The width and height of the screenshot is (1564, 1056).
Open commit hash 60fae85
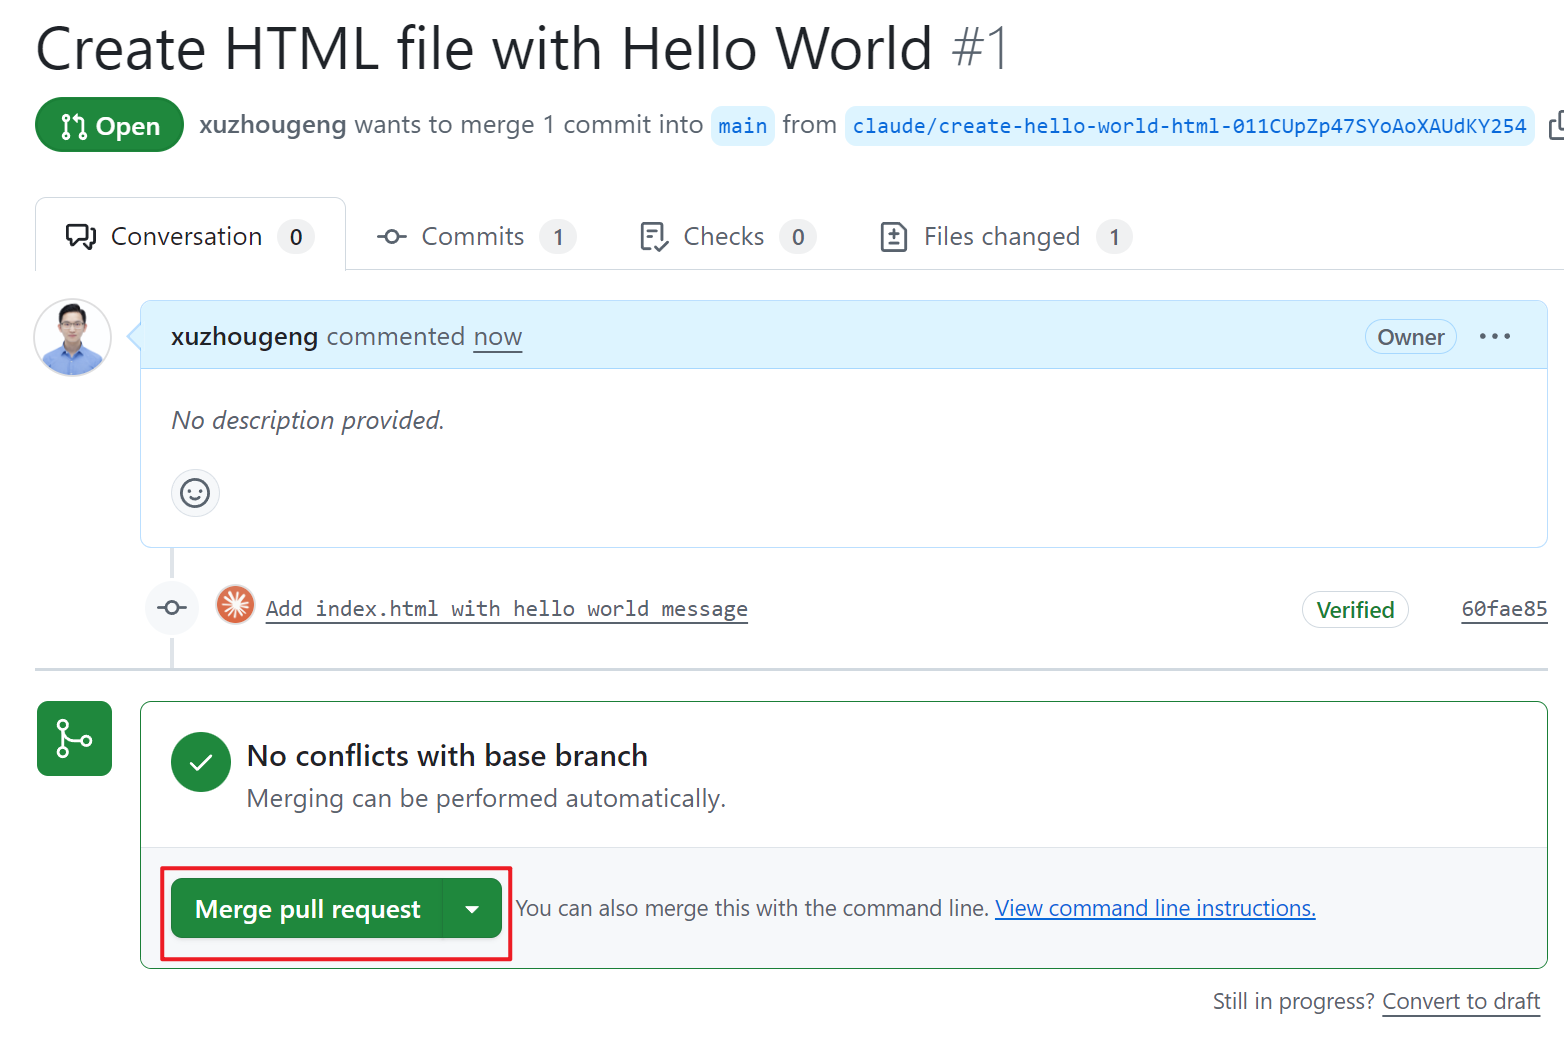(1503, 609)
